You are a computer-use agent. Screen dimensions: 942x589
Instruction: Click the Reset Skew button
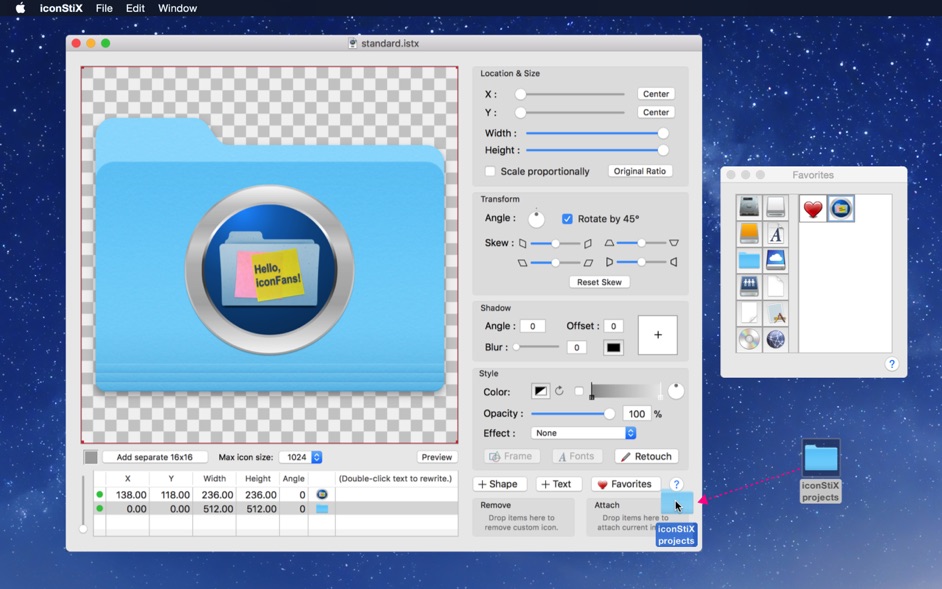tap(599, 282)
